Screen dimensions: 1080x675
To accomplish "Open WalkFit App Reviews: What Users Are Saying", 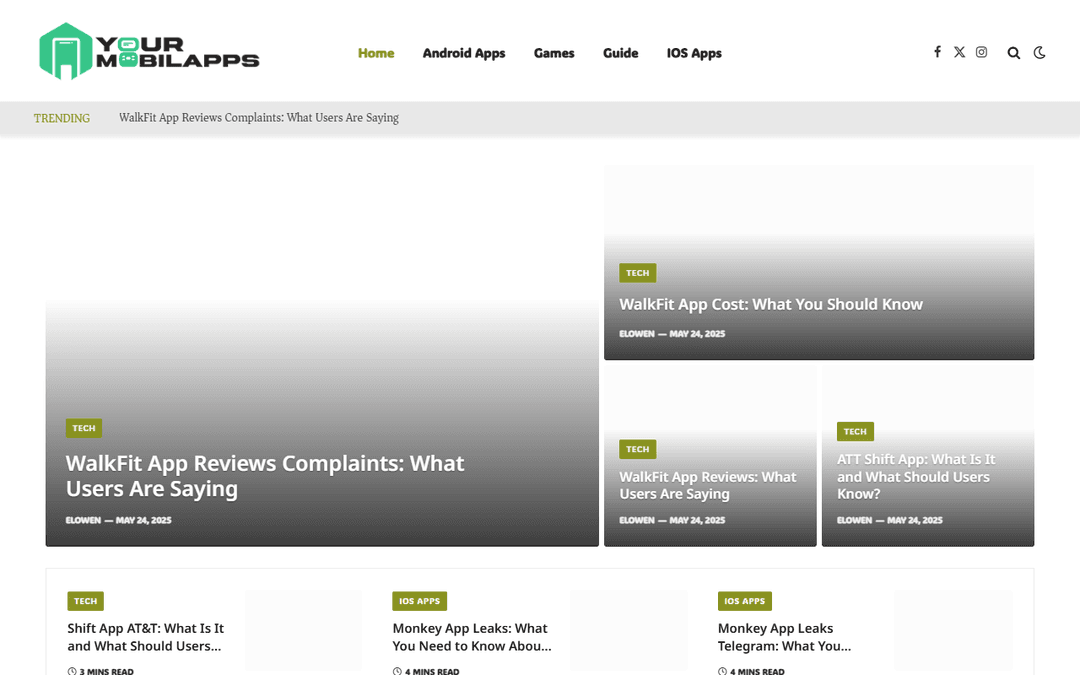I will [x=707, y=486].
